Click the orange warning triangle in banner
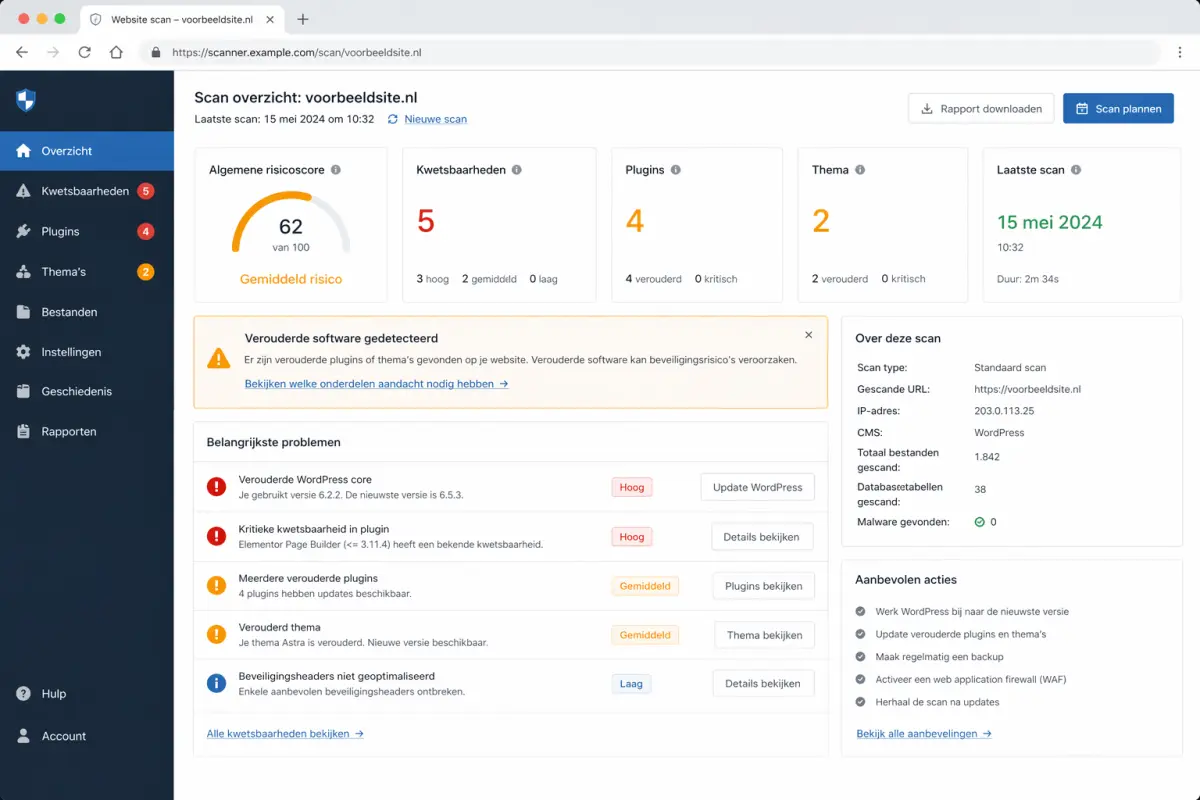The width and height of the screenshot is (1200, 800). click(x=218, y=358)
